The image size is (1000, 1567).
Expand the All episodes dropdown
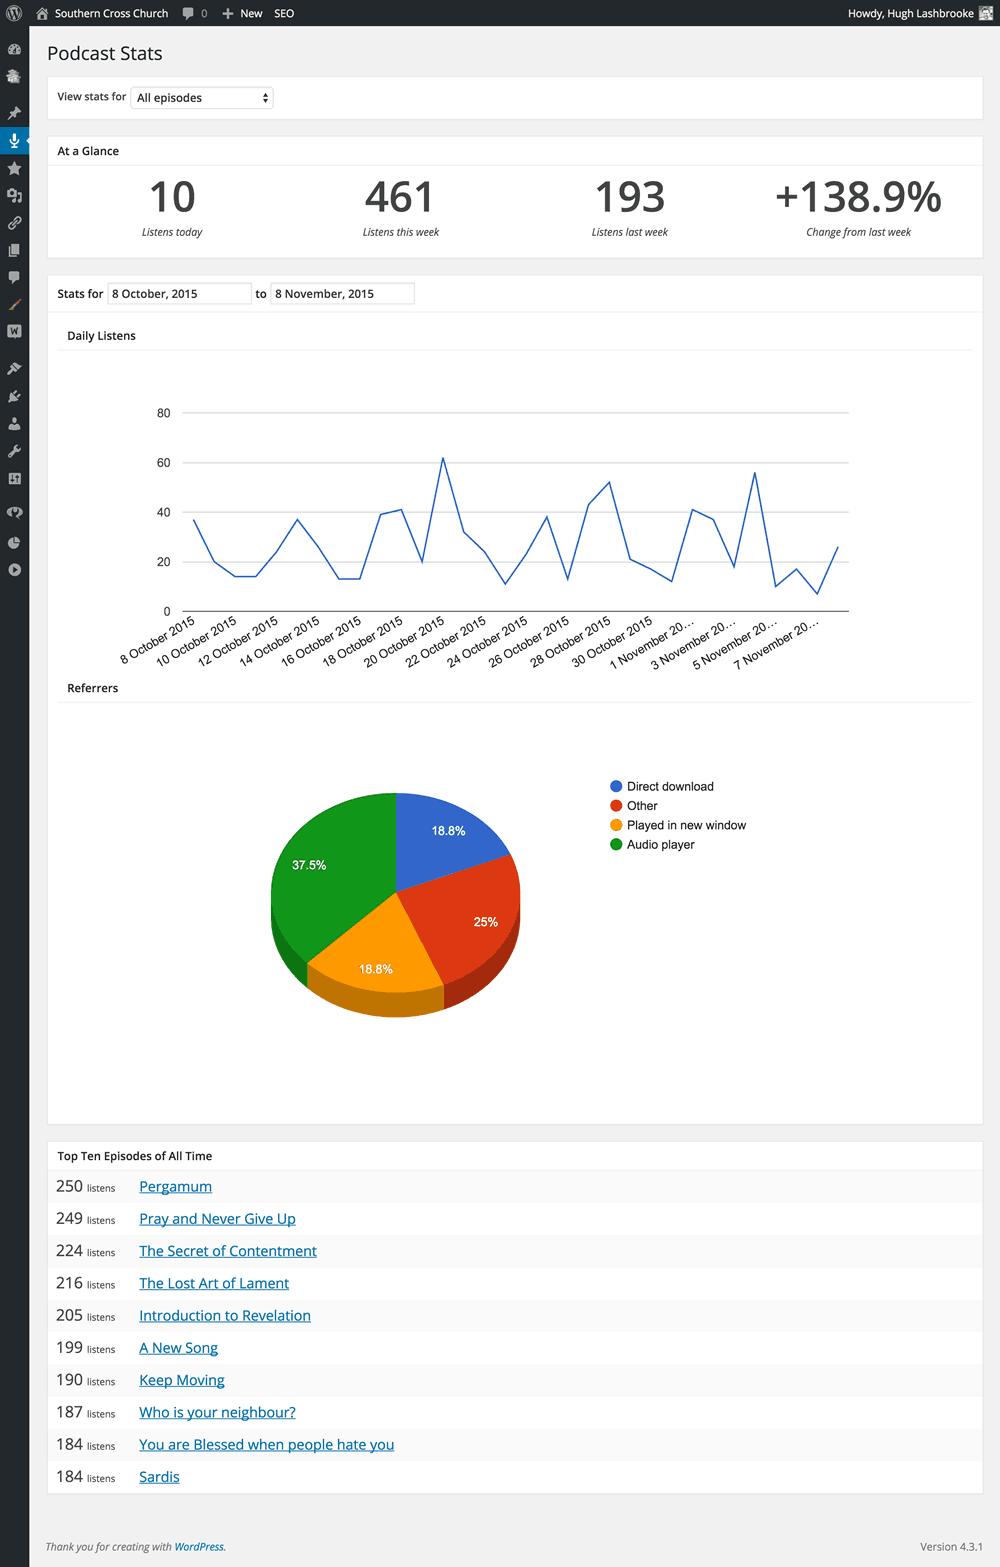point(202,98)
